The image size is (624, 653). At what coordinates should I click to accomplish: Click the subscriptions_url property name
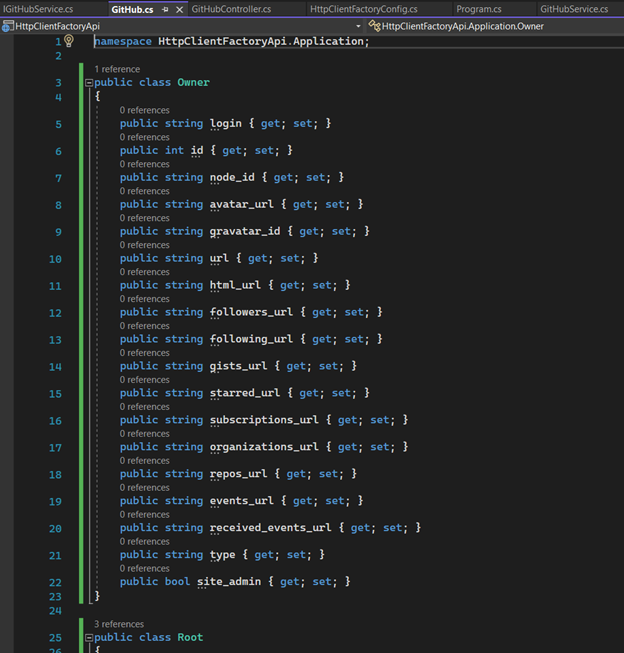pyautogui.click(x=264, y=420)
